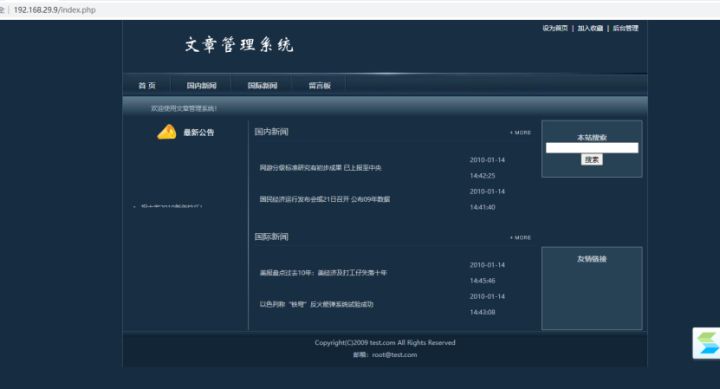Open the article dated 2010-01-14 14:42:25
The height and width of the screenshot is (389, 720).
click(x=320, y=168)
